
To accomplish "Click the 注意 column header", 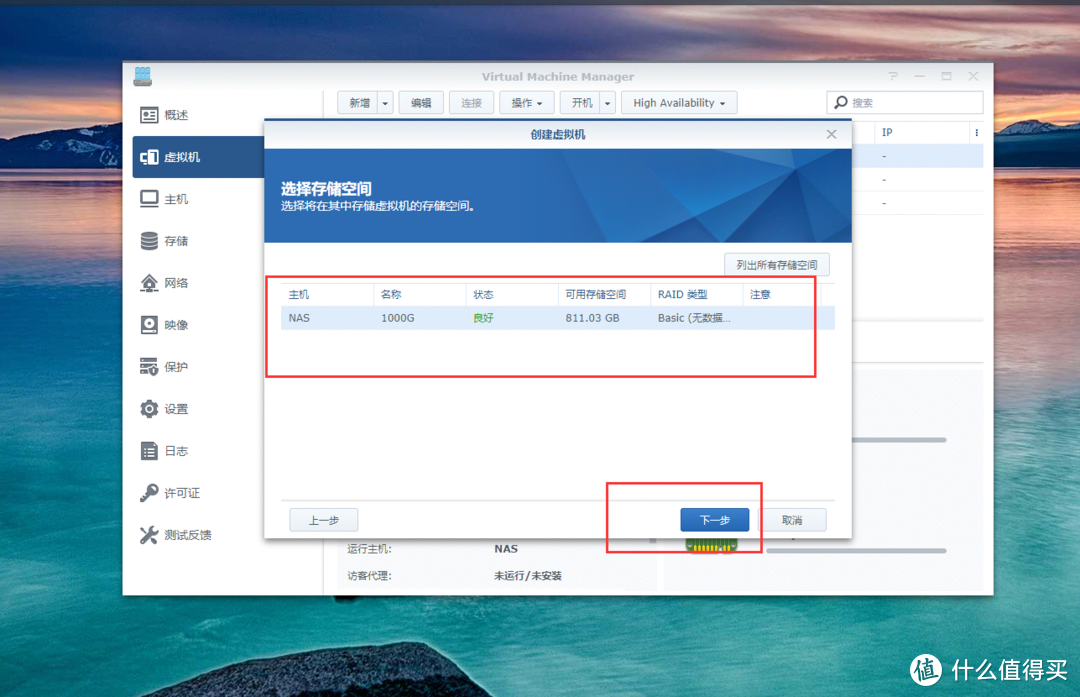I will tap(781, 295).
